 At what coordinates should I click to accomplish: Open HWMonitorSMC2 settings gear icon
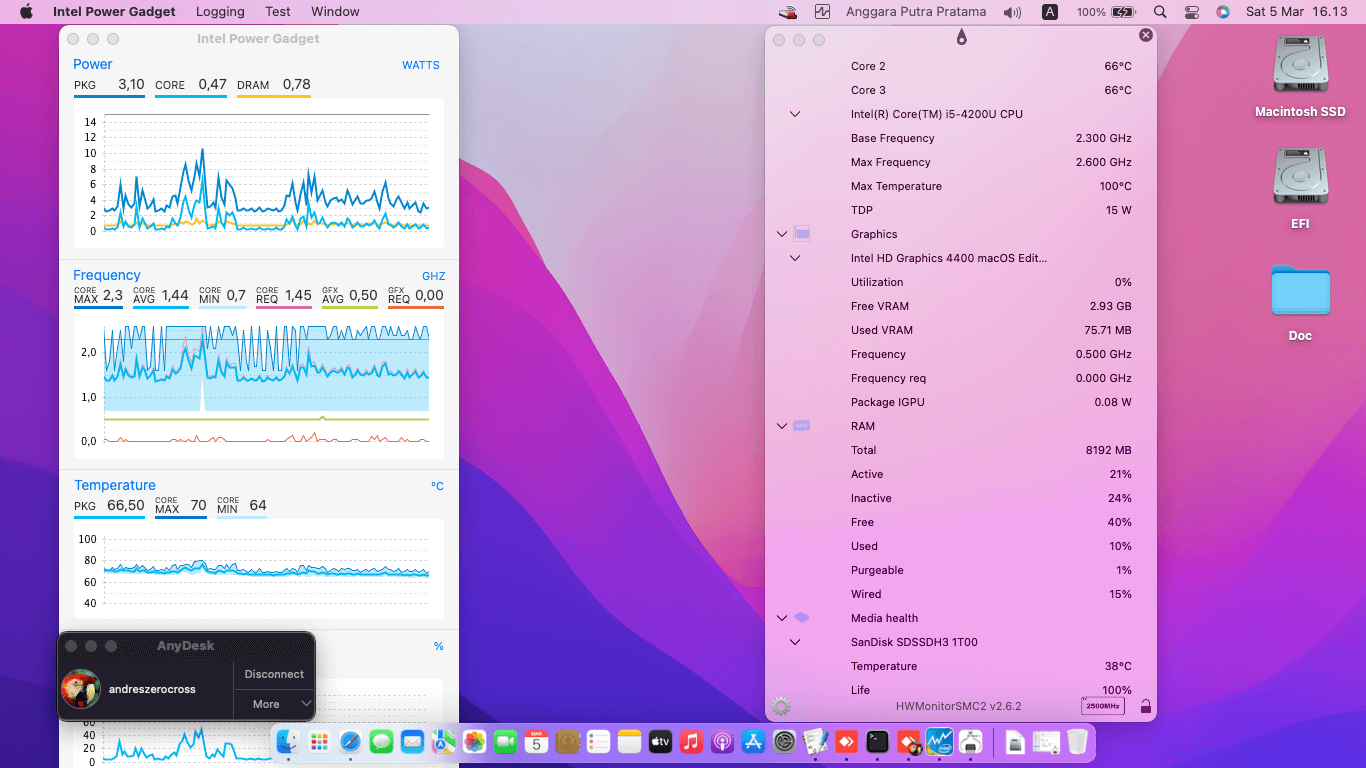[781, 707]
